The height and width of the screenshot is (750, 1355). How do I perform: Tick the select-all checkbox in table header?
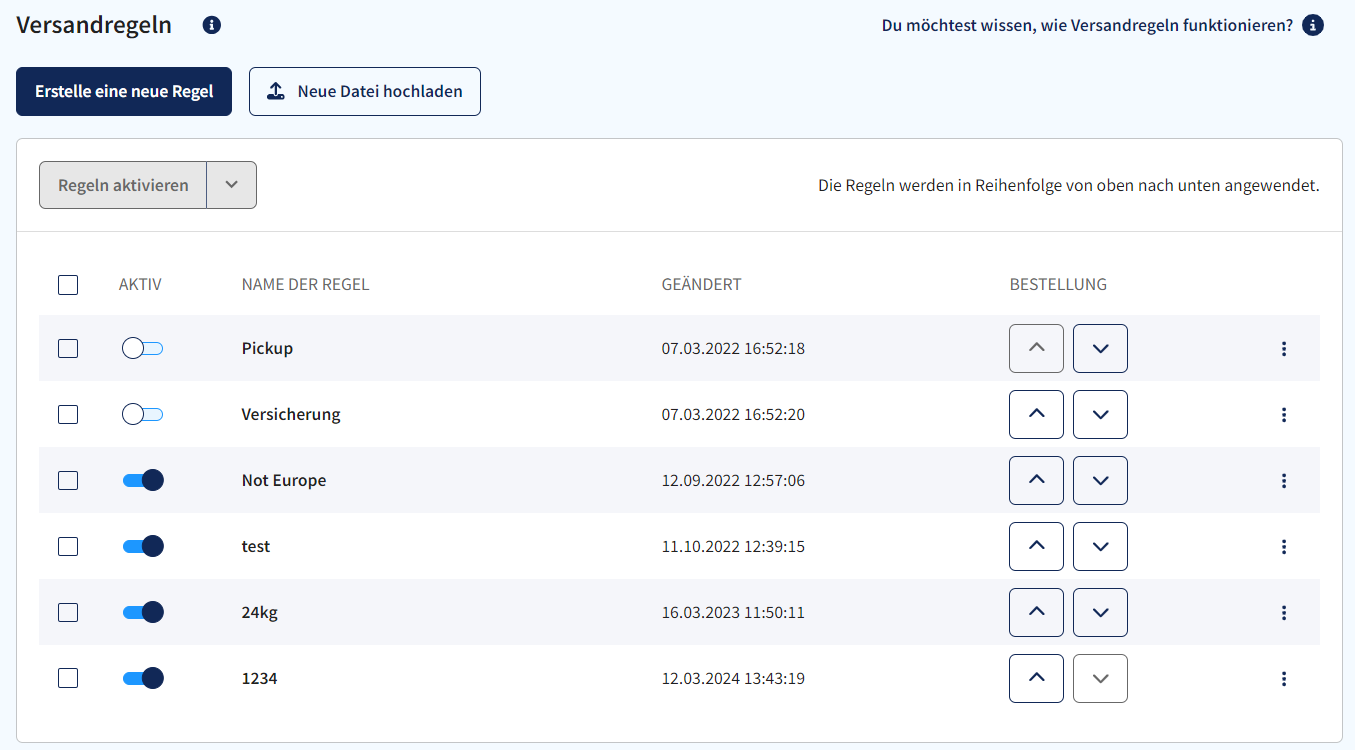click(68, 285)
